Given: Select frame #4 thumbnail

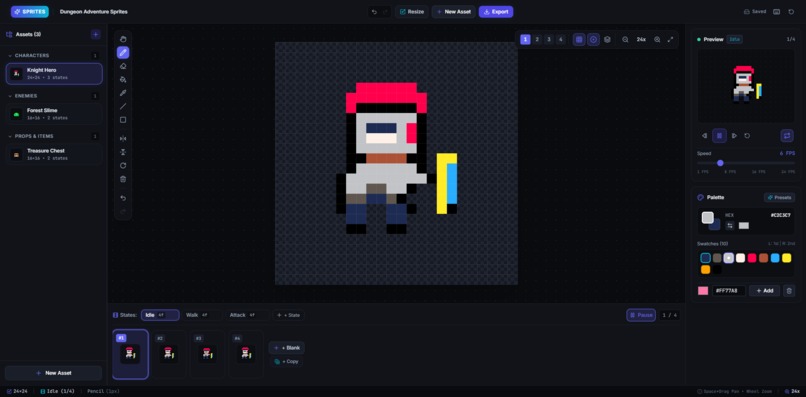Looking at the screenshot, I should (246, 354).
